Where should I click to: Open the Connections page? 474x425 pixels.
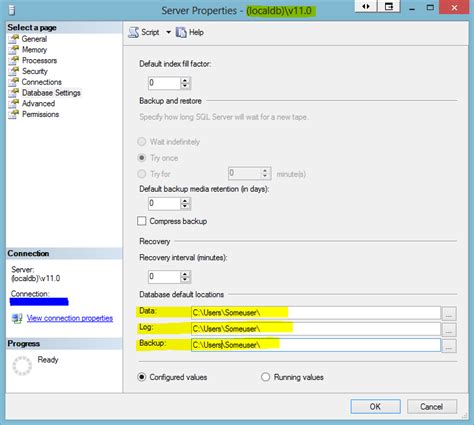[x=42, y=82]
